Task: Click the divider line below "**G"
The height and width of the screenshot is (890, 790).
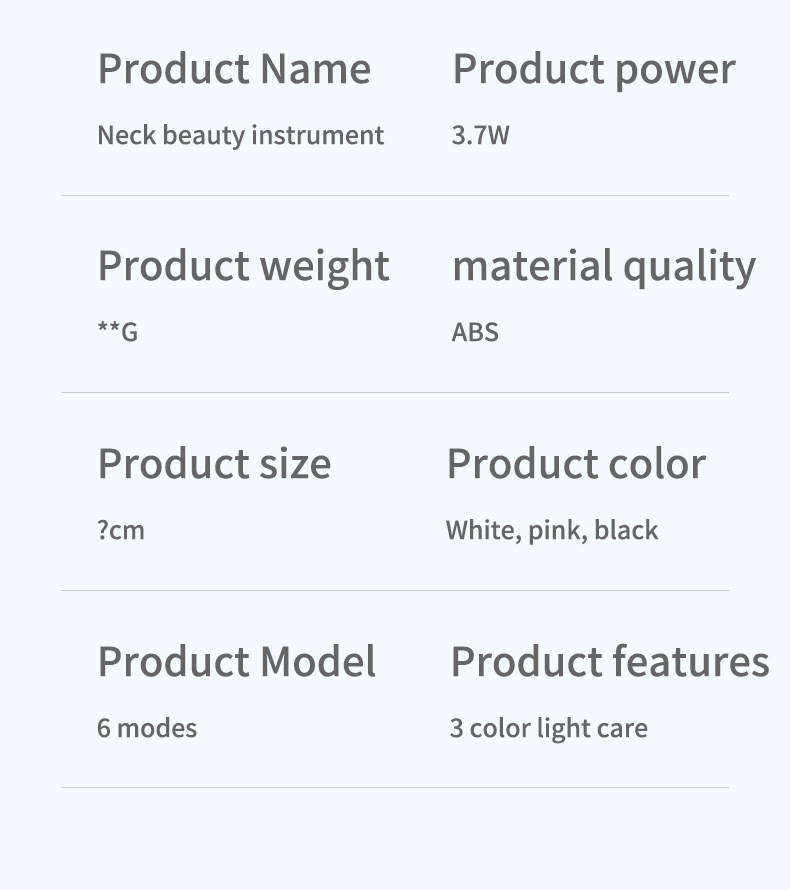Action: click(x=394, y=393)
